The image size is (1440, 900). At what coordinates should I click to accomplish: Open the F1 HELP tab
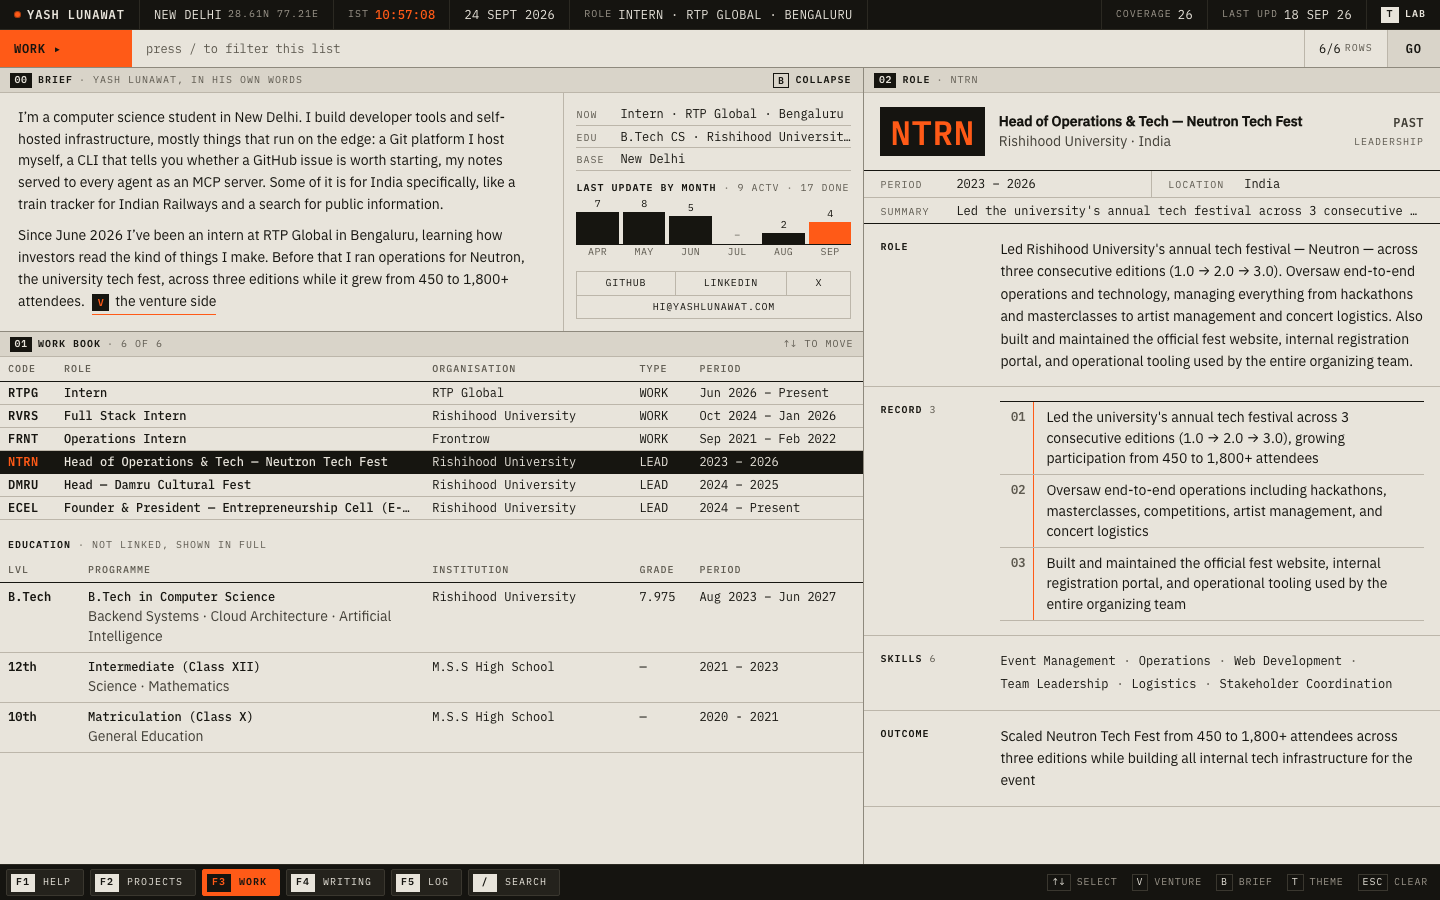point(45,882)
